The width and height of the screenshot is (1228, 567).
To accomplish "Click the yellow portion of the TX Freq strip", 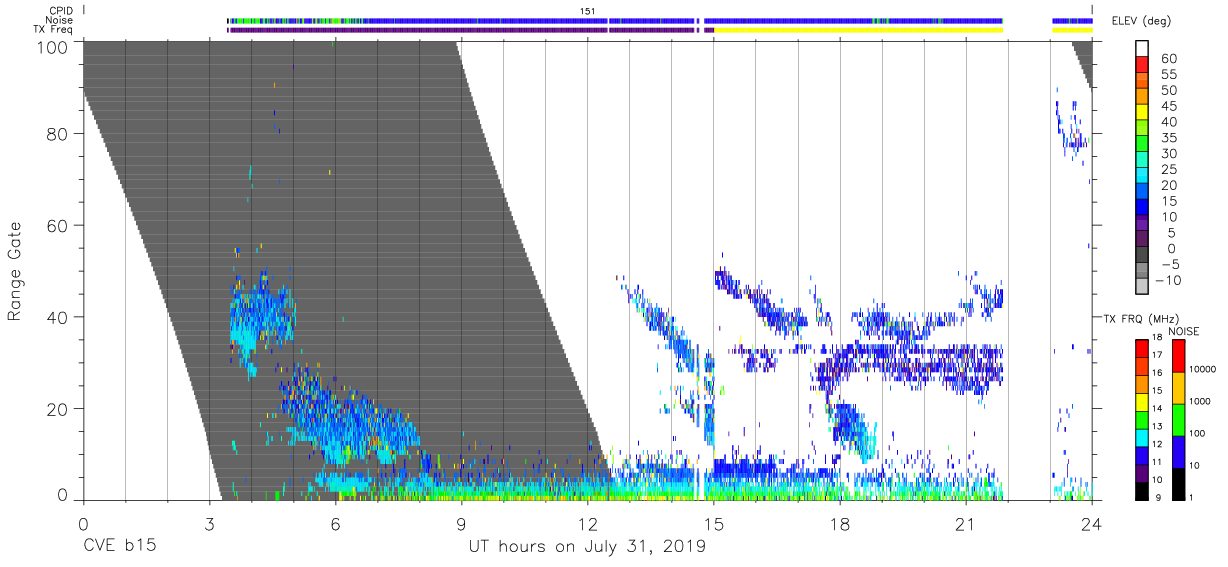I will [x=858, y=30].
